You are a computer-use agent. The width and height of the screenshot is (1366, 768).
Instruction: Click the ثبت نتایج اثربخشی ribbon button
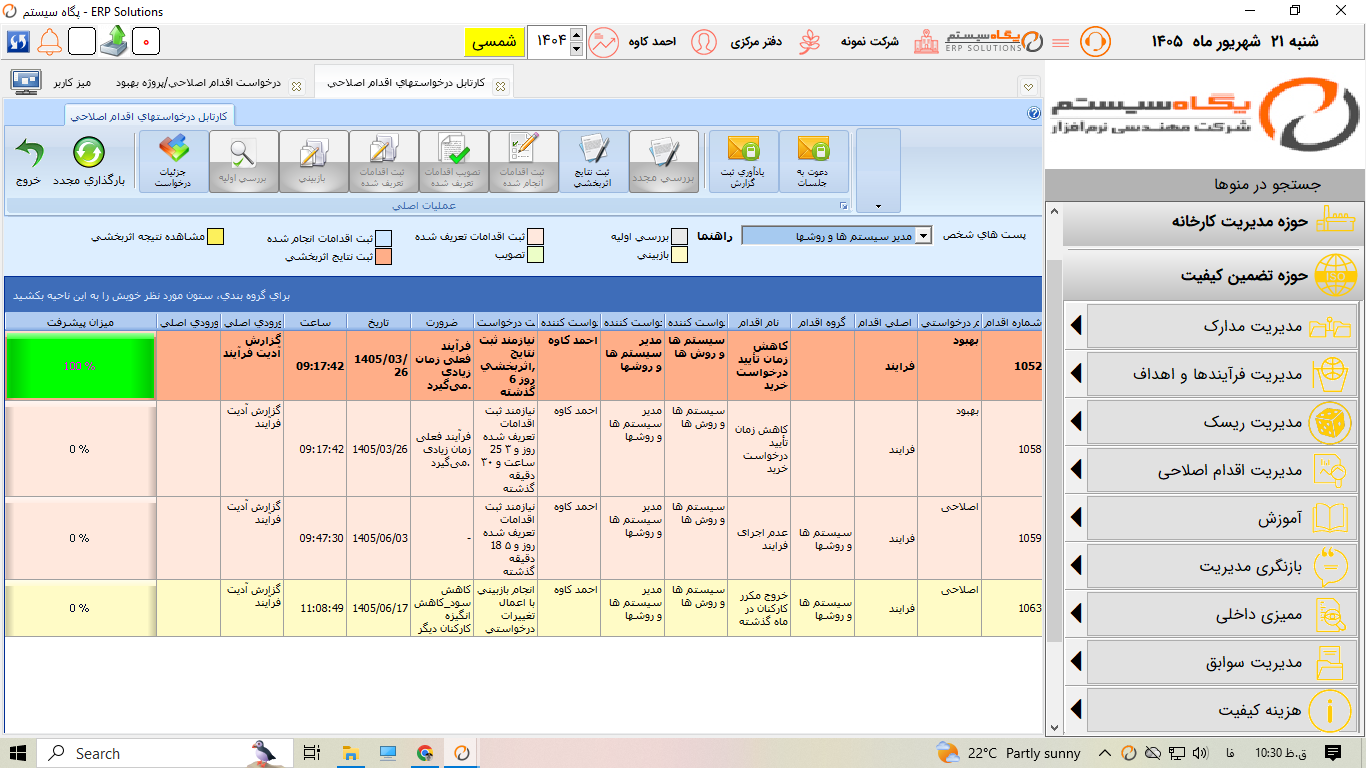pyautogui.click(x=594, y=161)
